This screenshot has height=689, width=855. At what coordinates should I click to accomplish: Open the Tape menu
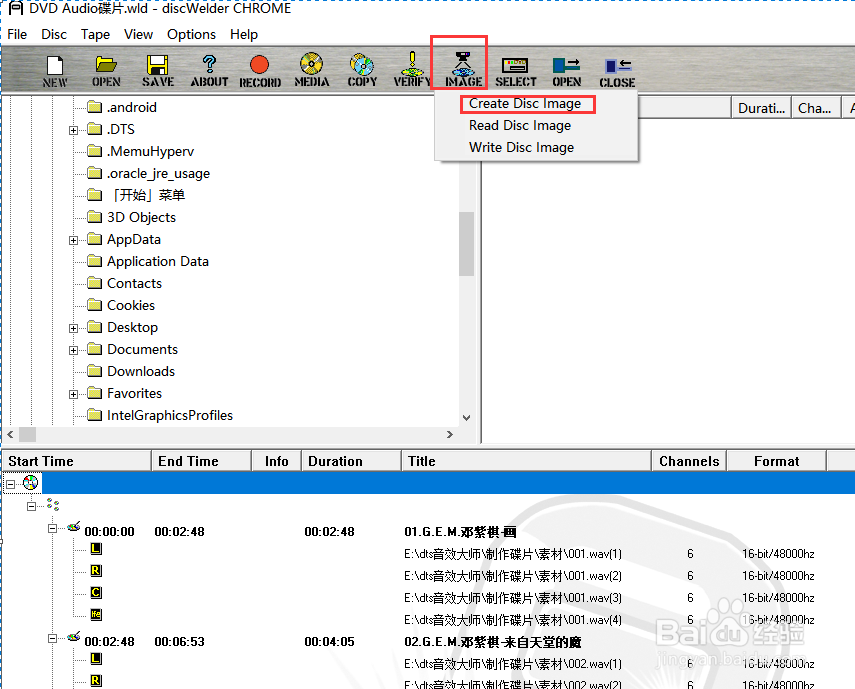coord(95,34)
